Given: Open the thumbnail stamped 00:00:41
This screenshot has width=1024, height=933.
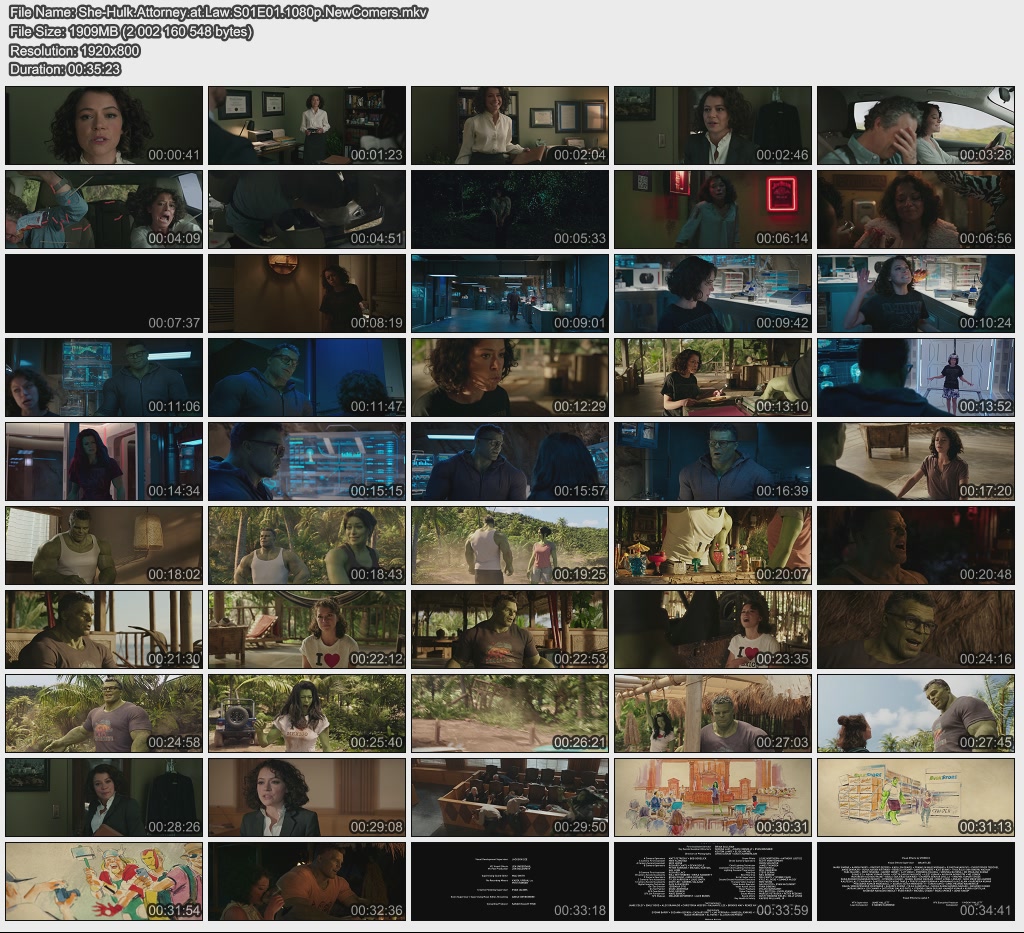Looking at the screenshot, I should click(x=104, y=125).
